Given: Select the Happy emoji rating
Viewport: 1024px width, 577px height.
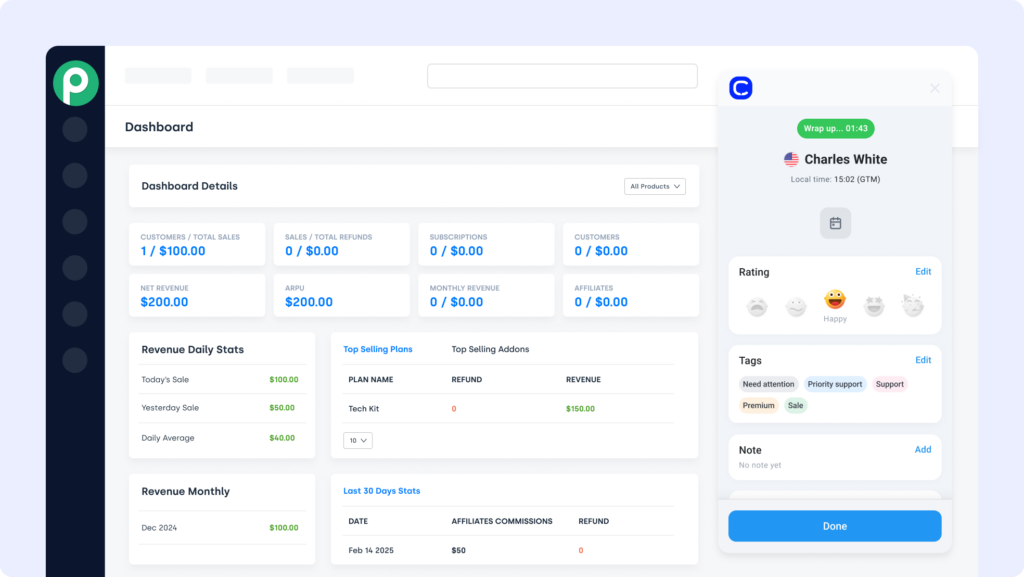Looking at the screenshot, I should coord(835,300).
